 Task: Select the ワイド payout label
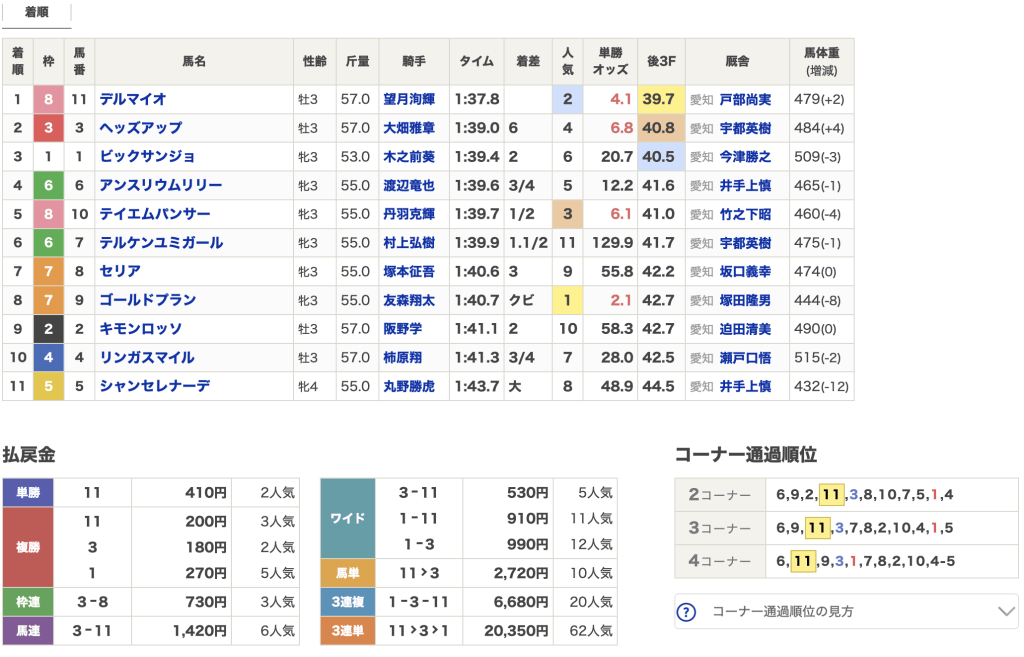click(x=347, y=518)
